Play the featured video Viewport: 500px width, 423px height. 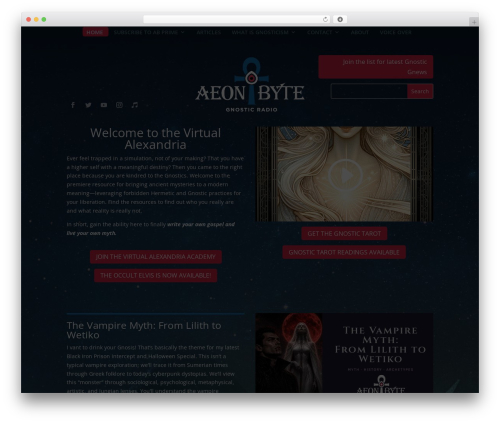pyautogui.click(x=345, y=175)
